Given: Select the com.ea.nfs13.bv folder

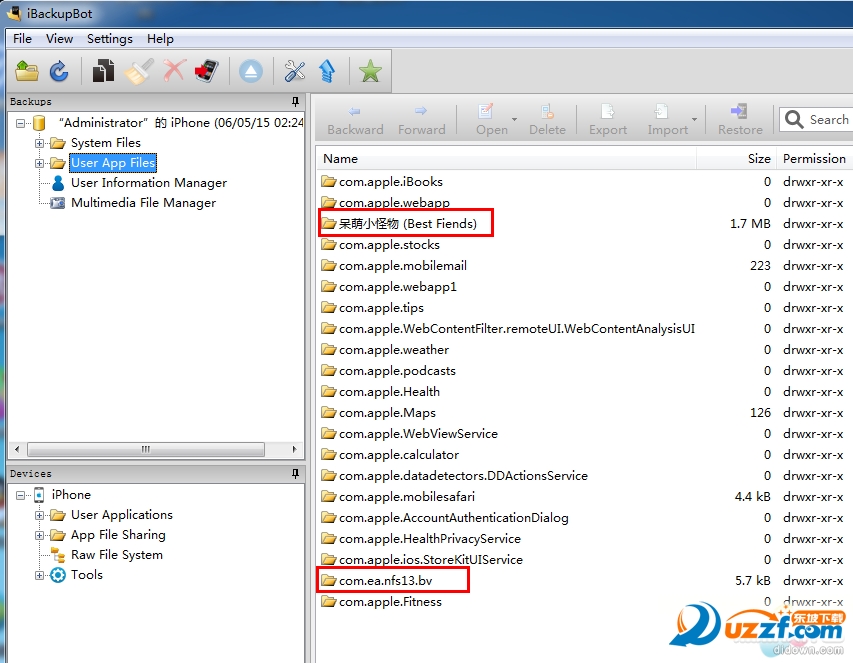Looking at the screenshot, I should pyautogui.click(x=385, y=581).
